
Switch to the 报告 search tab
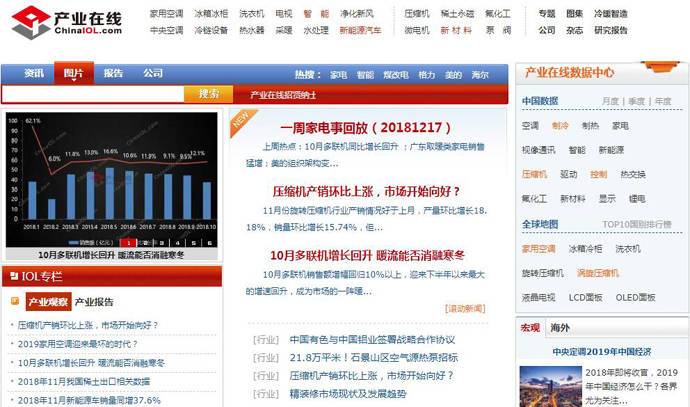(114, 73)
